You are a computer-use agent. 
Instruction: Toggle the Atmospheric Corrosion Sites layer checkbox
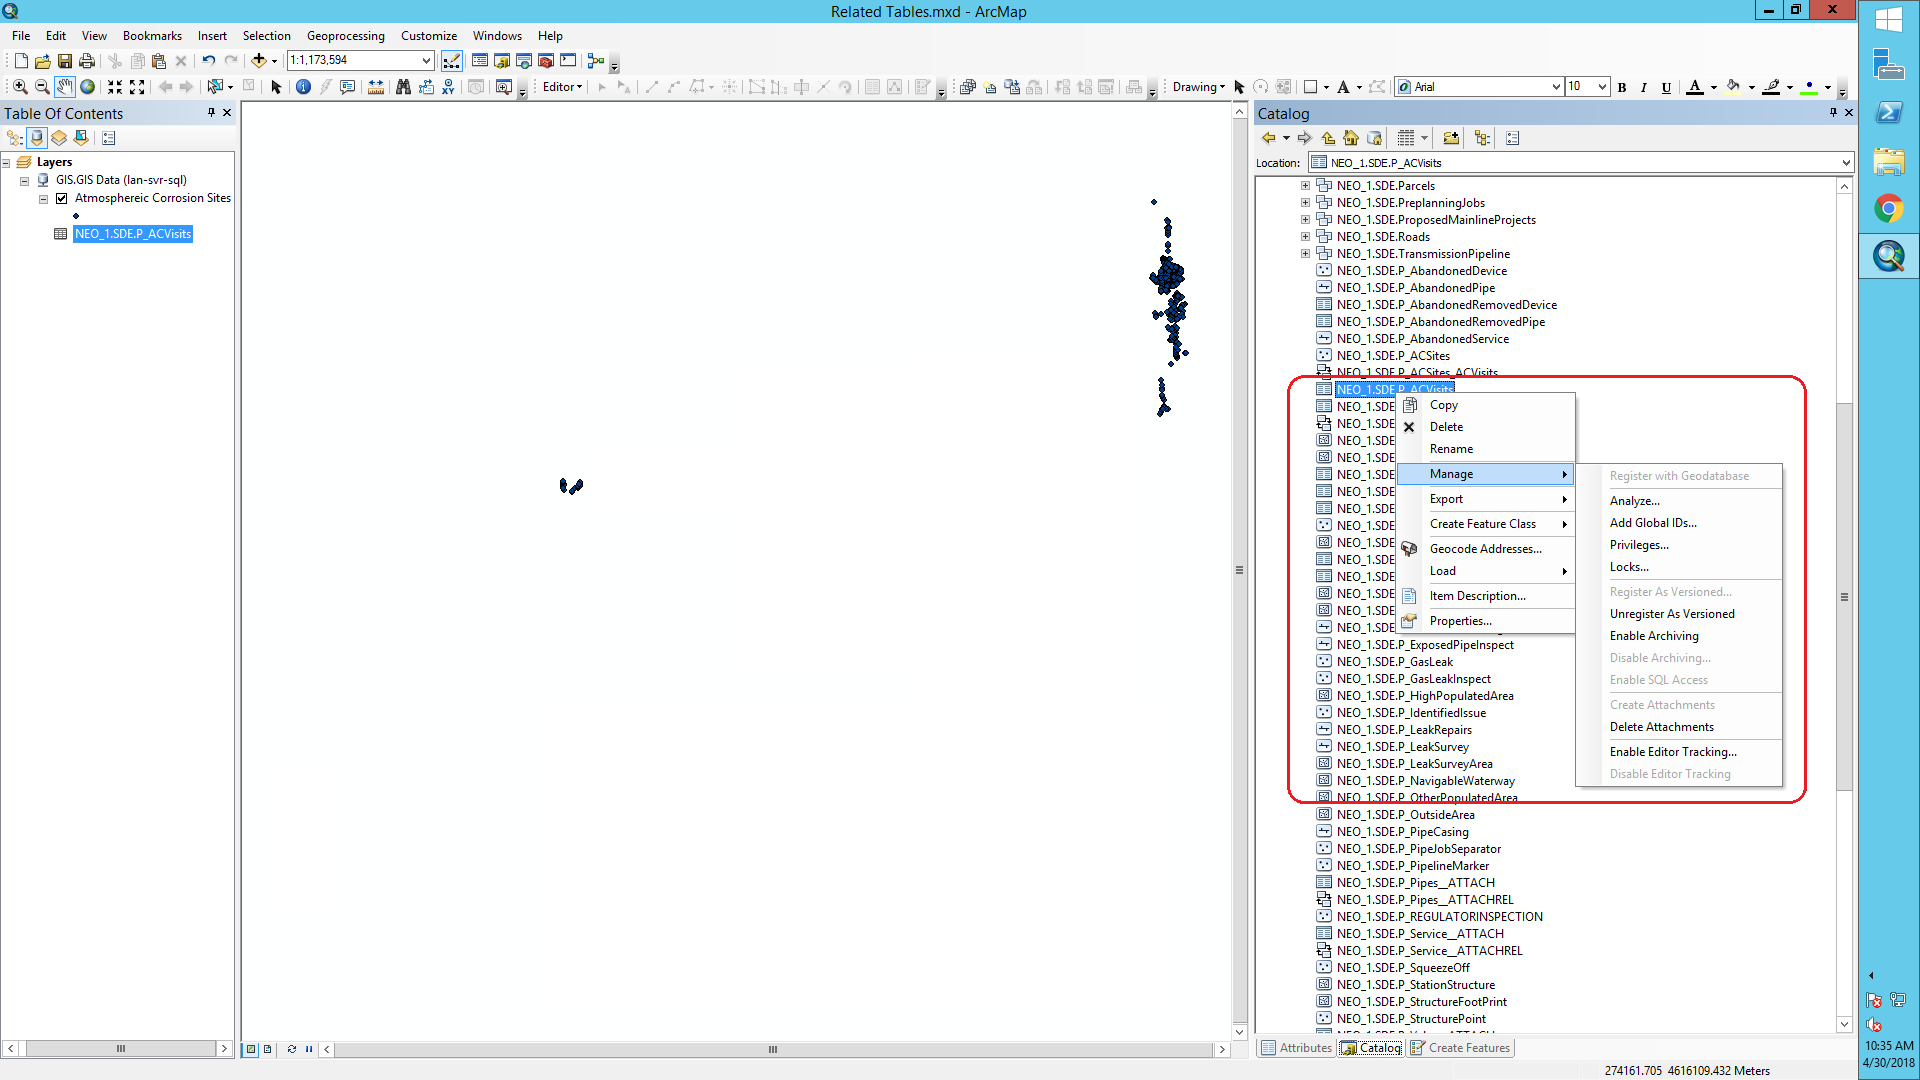[x=62, y=198]
